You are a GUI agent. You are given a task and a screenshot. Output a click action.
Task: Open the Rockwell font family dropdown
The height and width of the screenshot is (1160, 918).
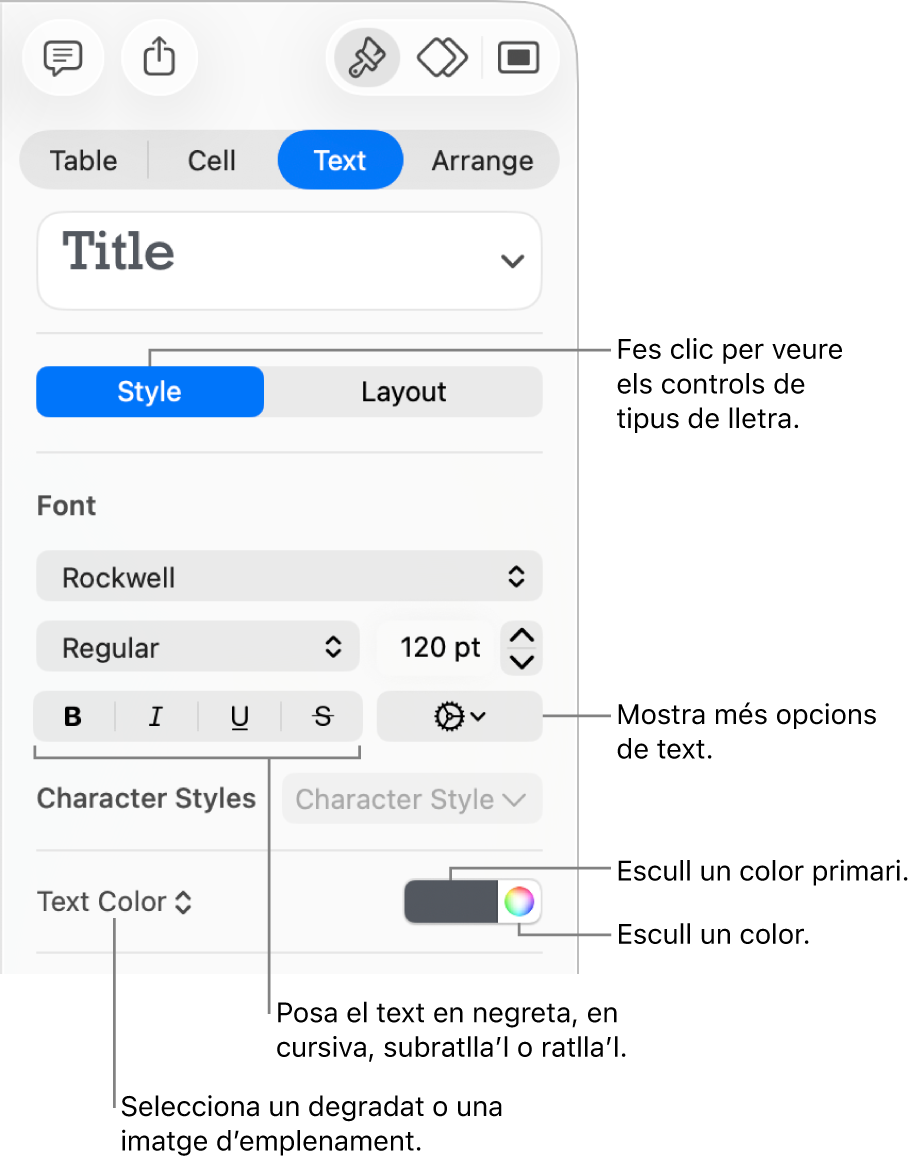pyautogui.click(x=288, y=576)
